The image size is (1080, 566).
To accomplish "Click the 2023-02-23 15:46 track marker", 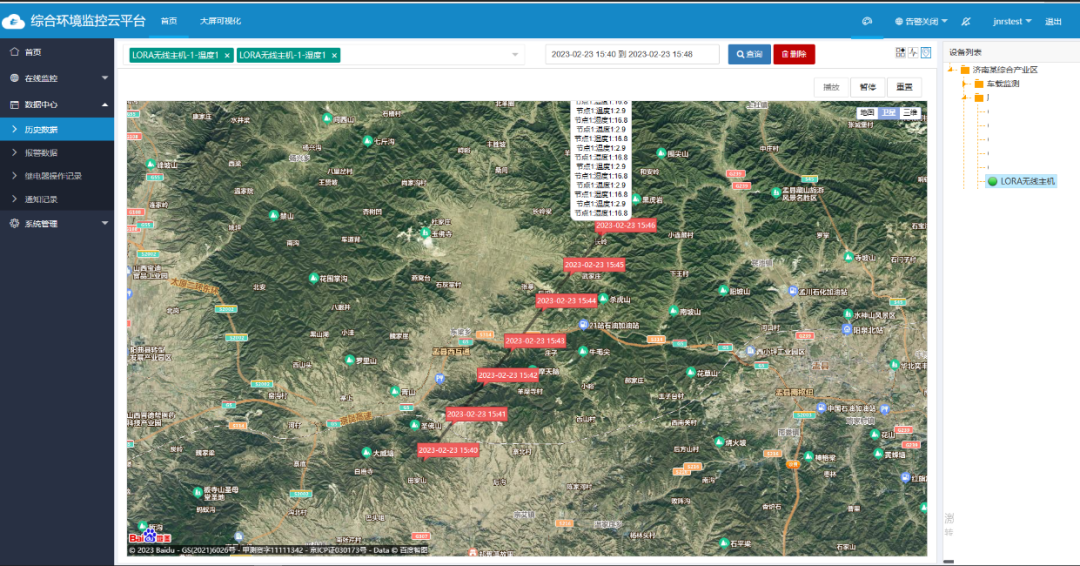I will click(625, 226).
